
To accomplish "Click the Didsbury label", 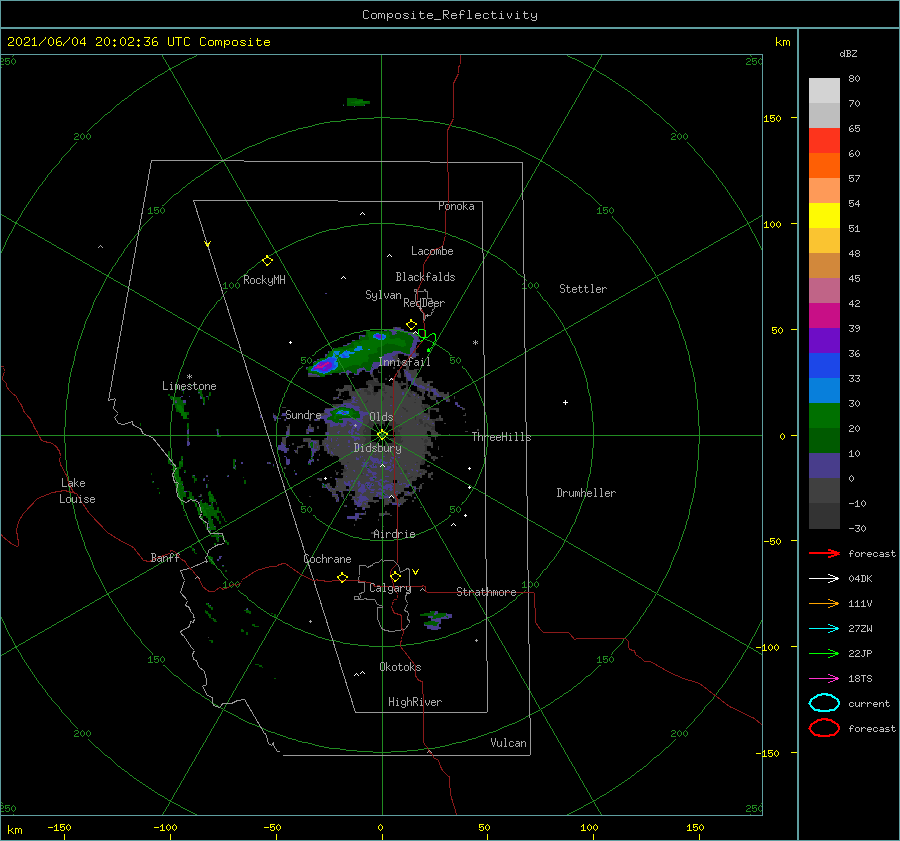I will pos(377,448).
